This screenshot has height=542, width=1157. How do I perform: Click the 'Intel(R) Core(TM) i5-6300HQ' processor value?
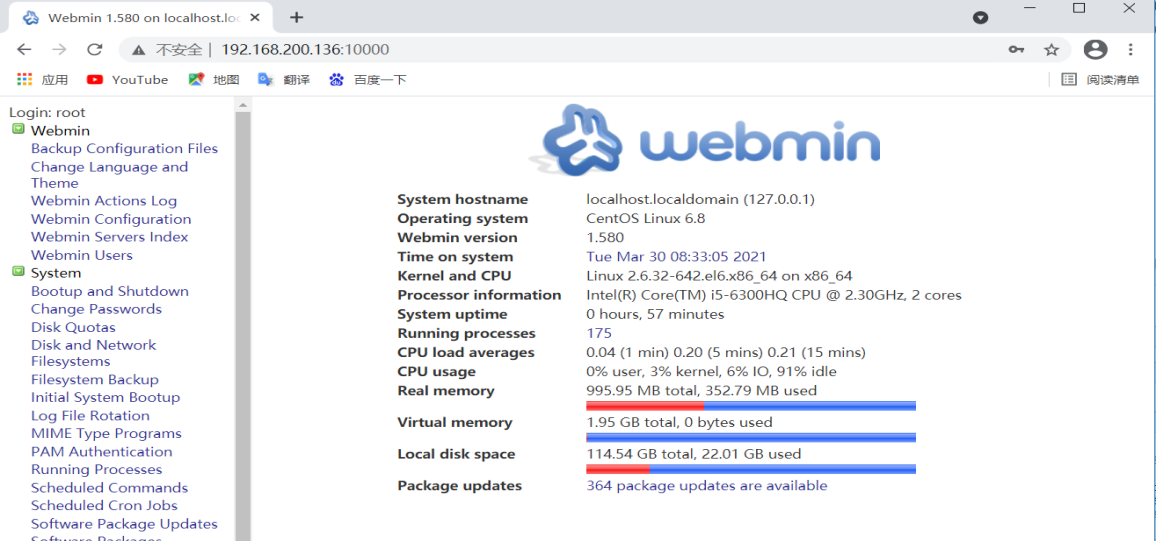773,295
